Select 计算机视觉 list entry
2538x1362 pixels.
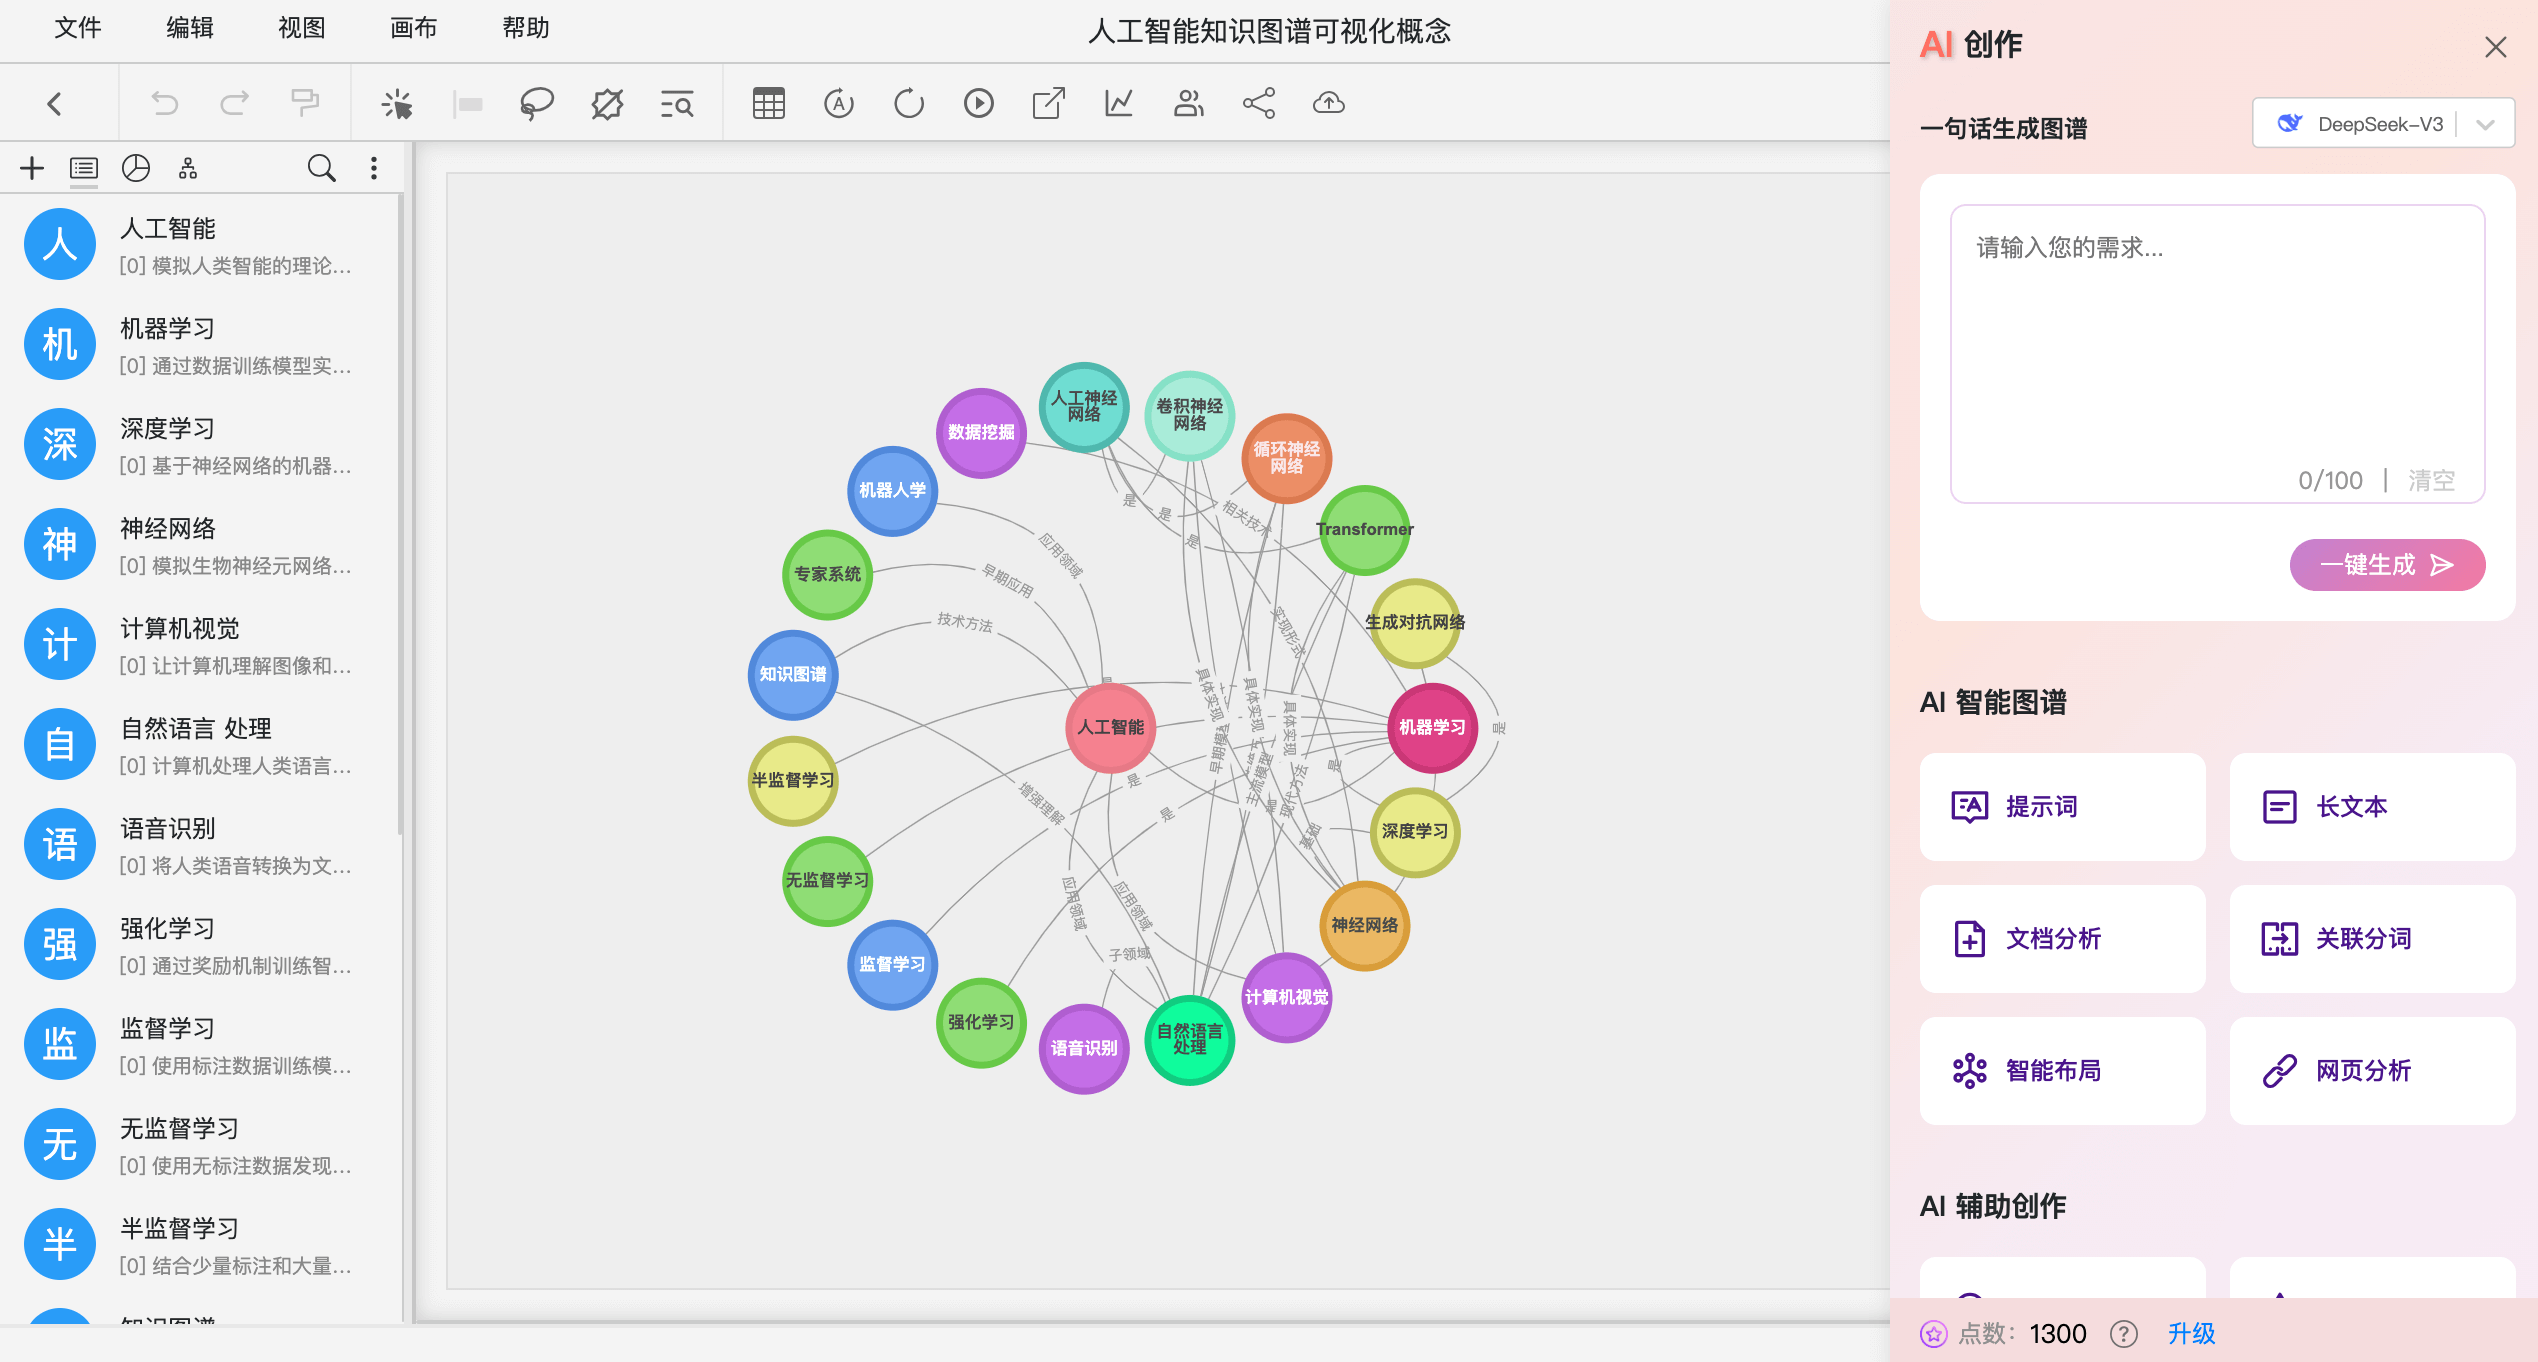[x=200, y=644]
